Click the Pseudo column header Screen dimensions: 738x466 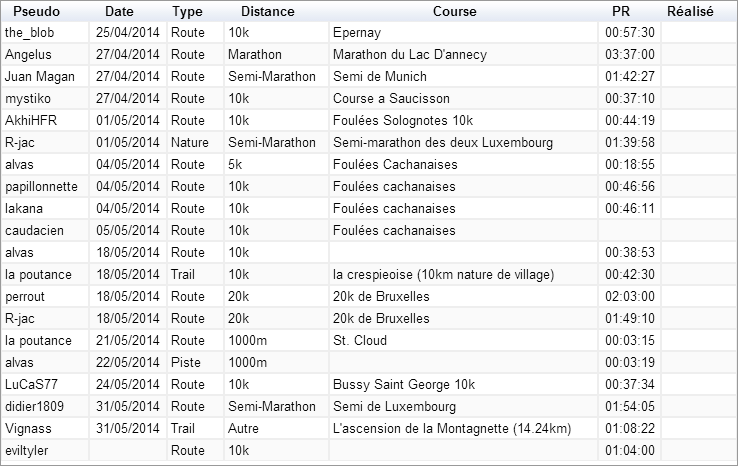coord(37,11)
